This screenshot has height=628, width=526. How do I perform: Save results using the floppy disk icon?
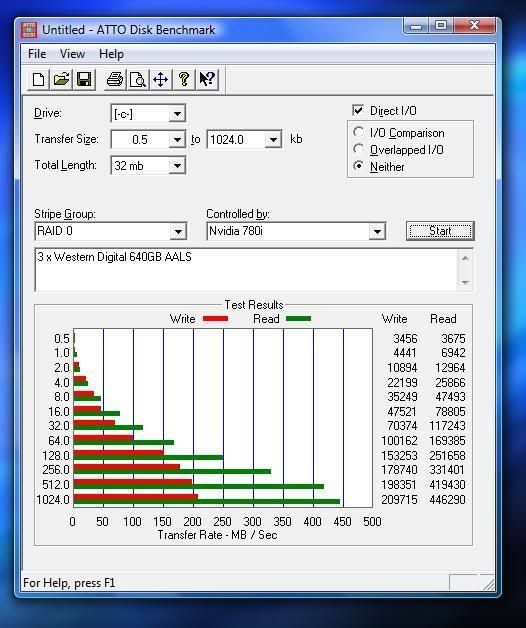coord(84,79)
